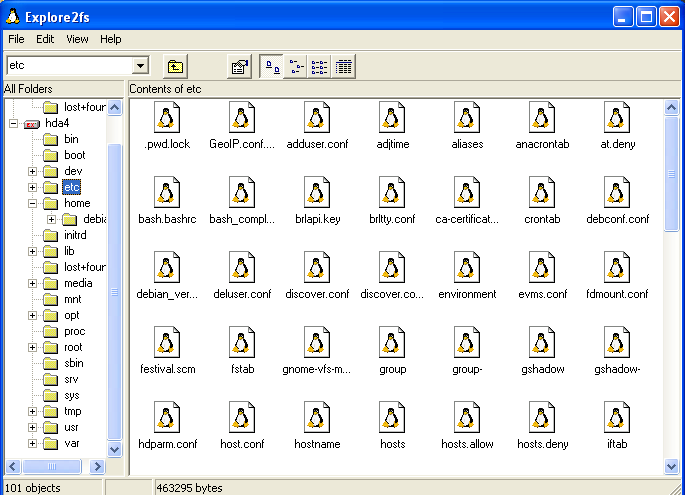
Task: Expand the etc folder in tree
Action: coord(32,187)
